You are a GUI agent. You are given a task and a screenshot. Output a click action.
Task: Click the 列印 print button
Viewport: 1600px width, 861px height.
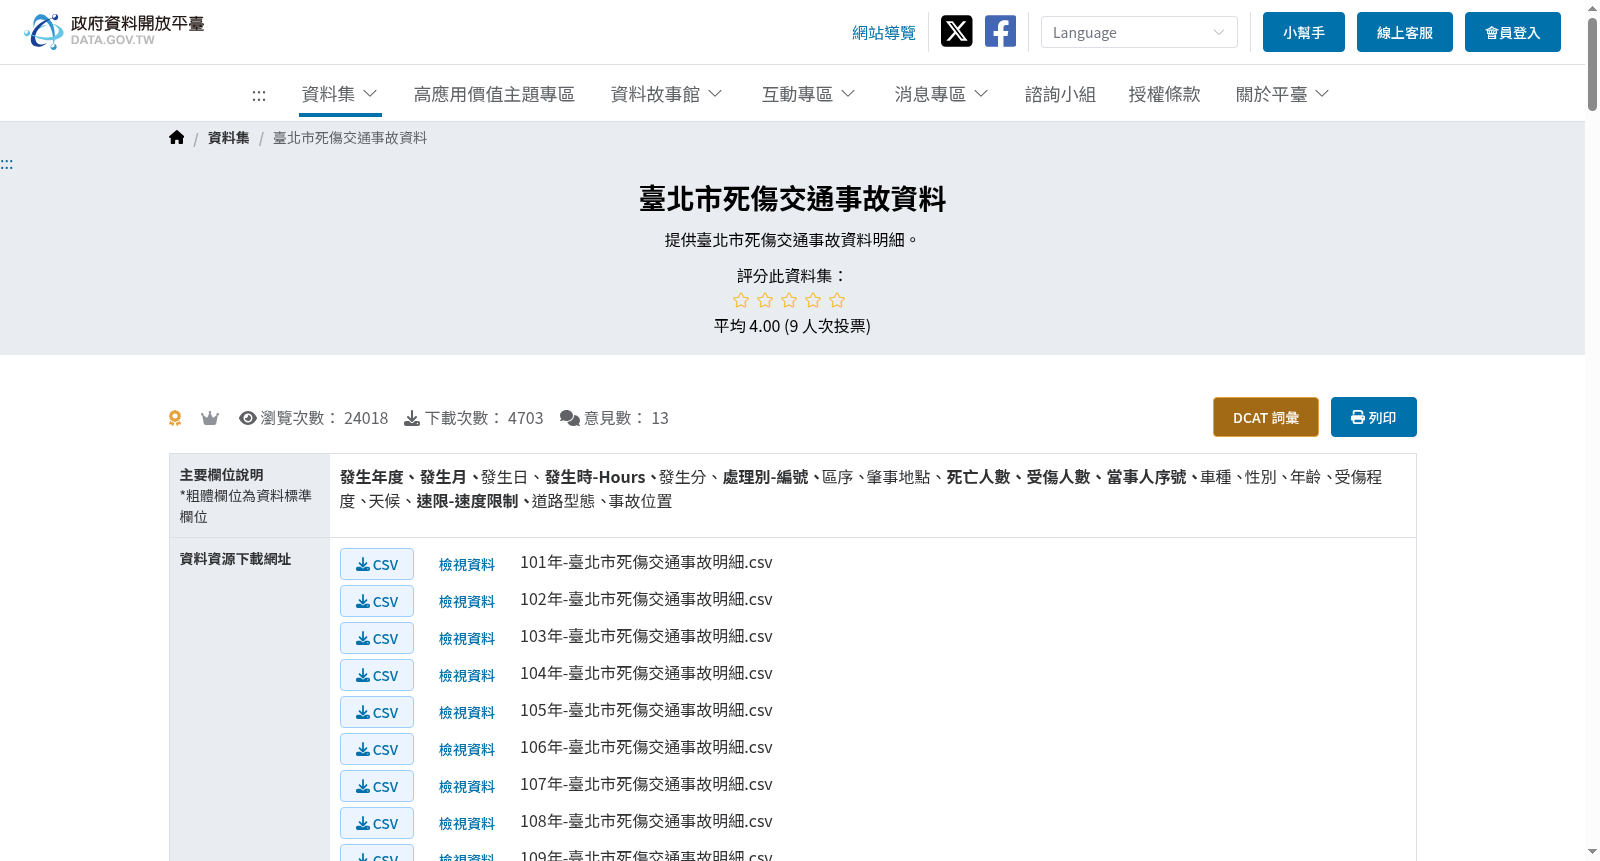pyautogui.click(x=1374, y=417)
